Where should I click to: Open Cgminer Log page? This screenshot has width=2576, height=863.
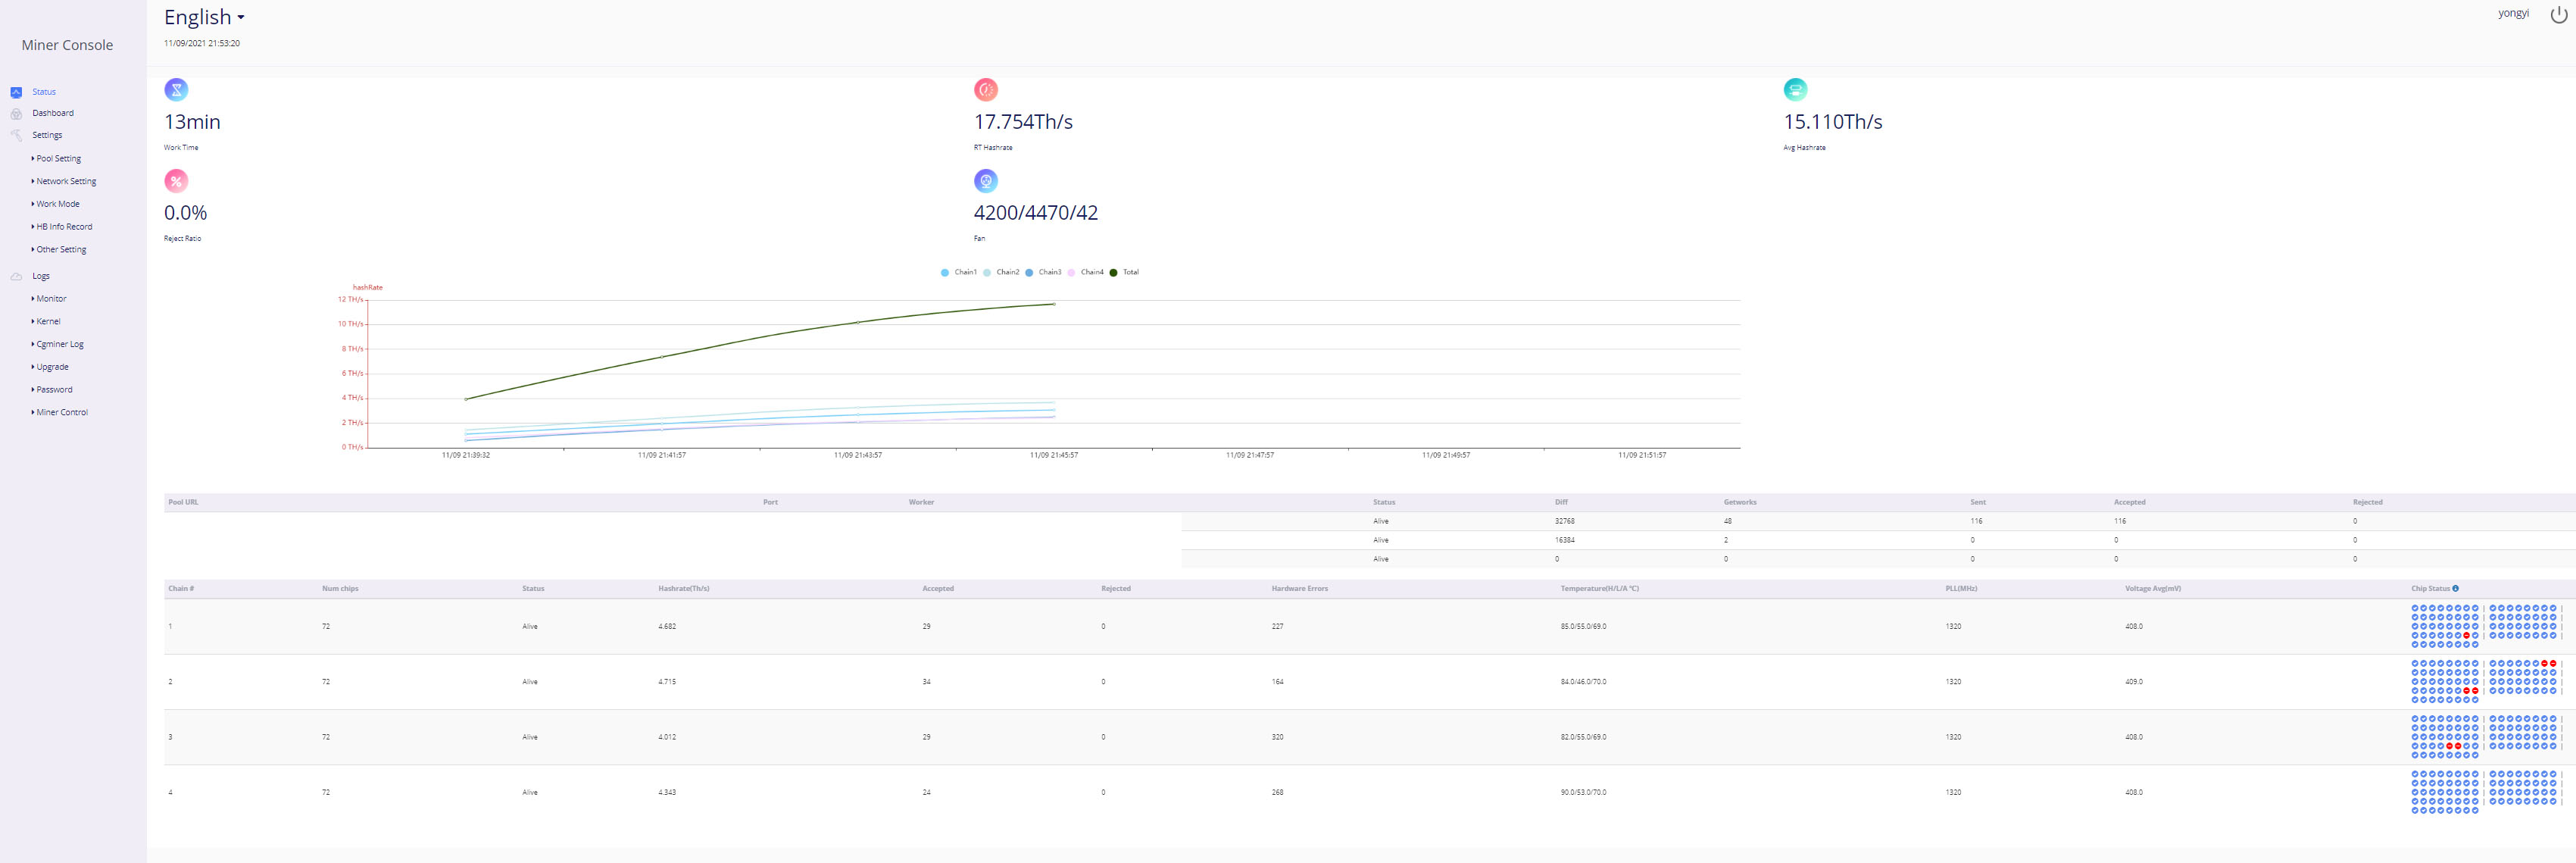(x=58, y=344)
